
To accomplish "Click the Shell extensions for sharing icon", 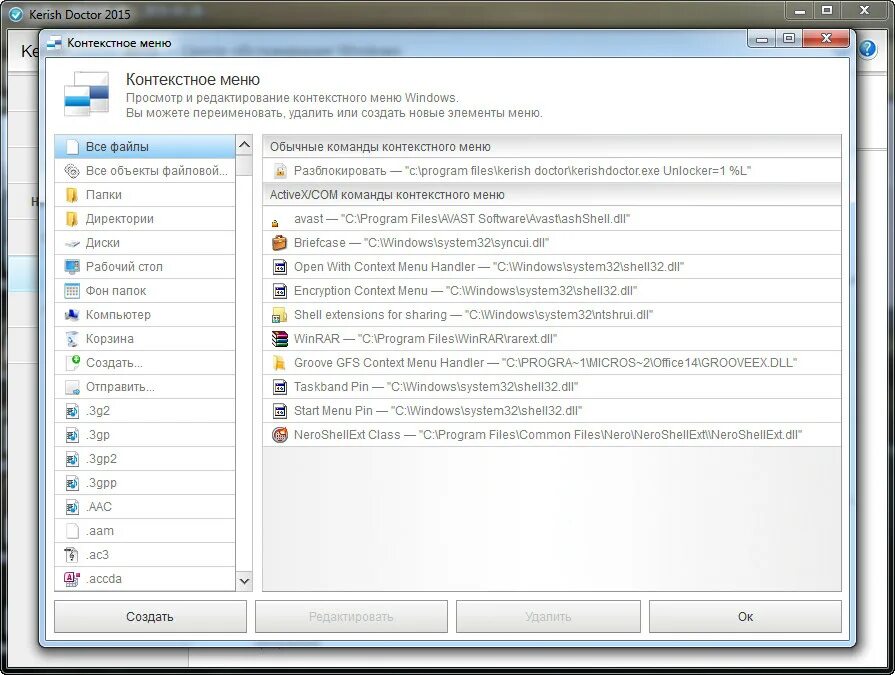I will point(280,314).
